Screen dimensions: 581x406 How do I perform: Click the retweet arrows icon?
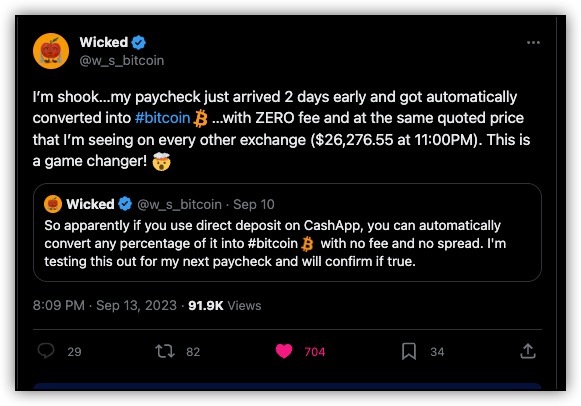[165, 351]
